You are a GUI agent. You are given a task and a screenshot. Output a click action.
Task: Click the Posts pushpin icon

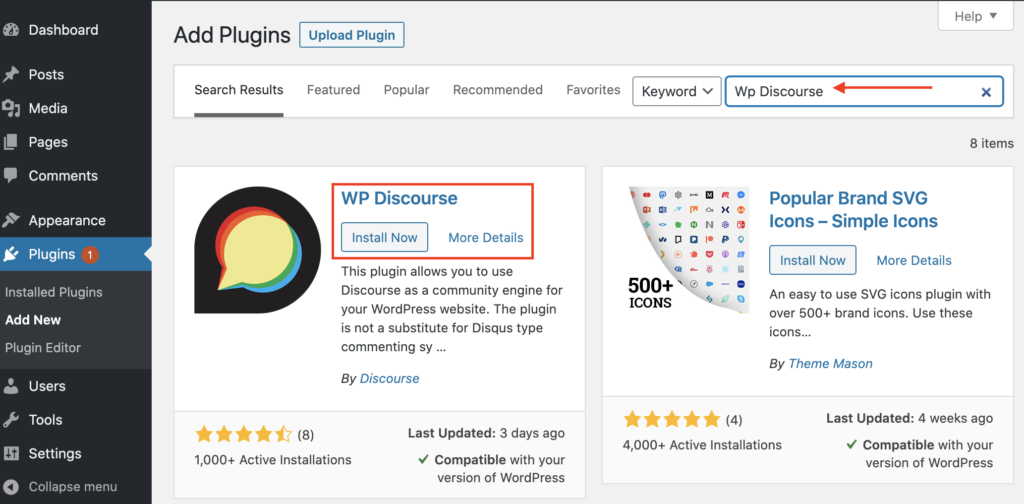click(x=10, y=74)
